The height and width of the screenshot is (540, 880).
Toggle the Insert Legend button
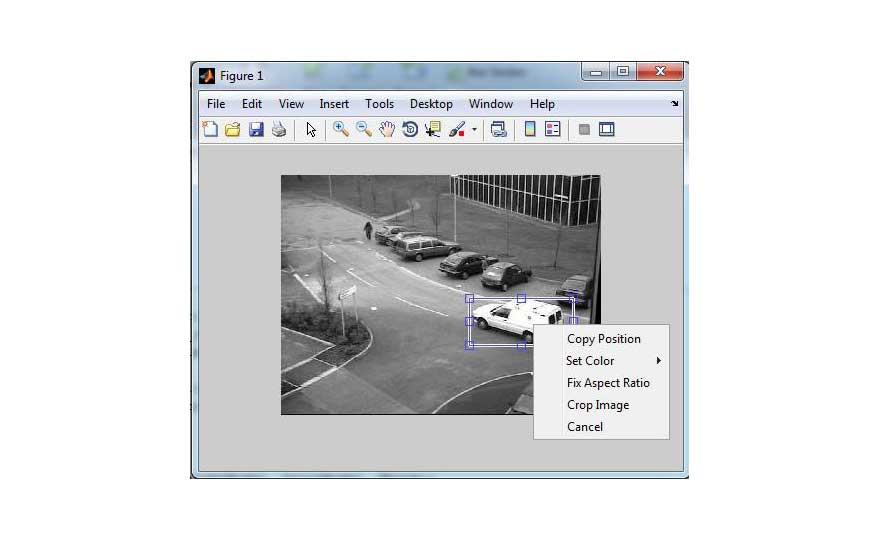553,129
